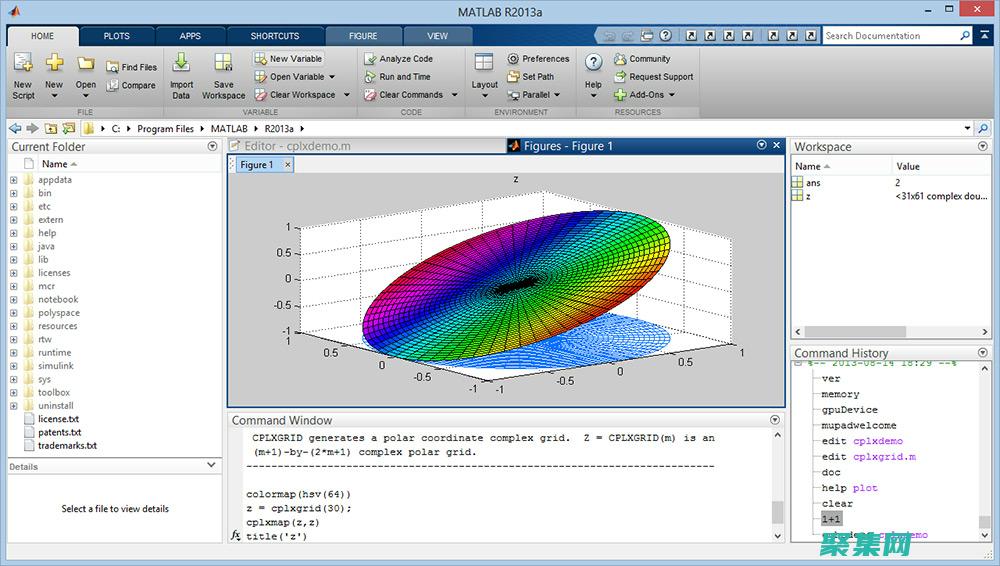Click the Request Support button
This screenshot has width=1000, height=566.
coord(660,77)
